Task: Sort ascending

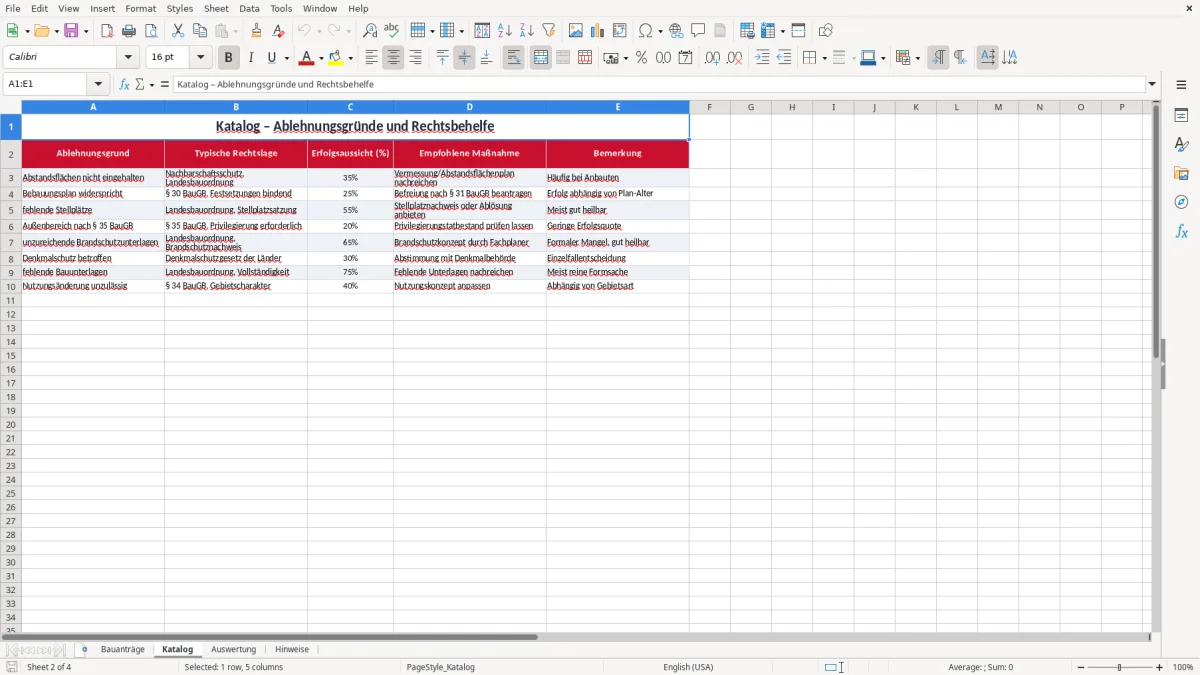Action: point(504,31)
